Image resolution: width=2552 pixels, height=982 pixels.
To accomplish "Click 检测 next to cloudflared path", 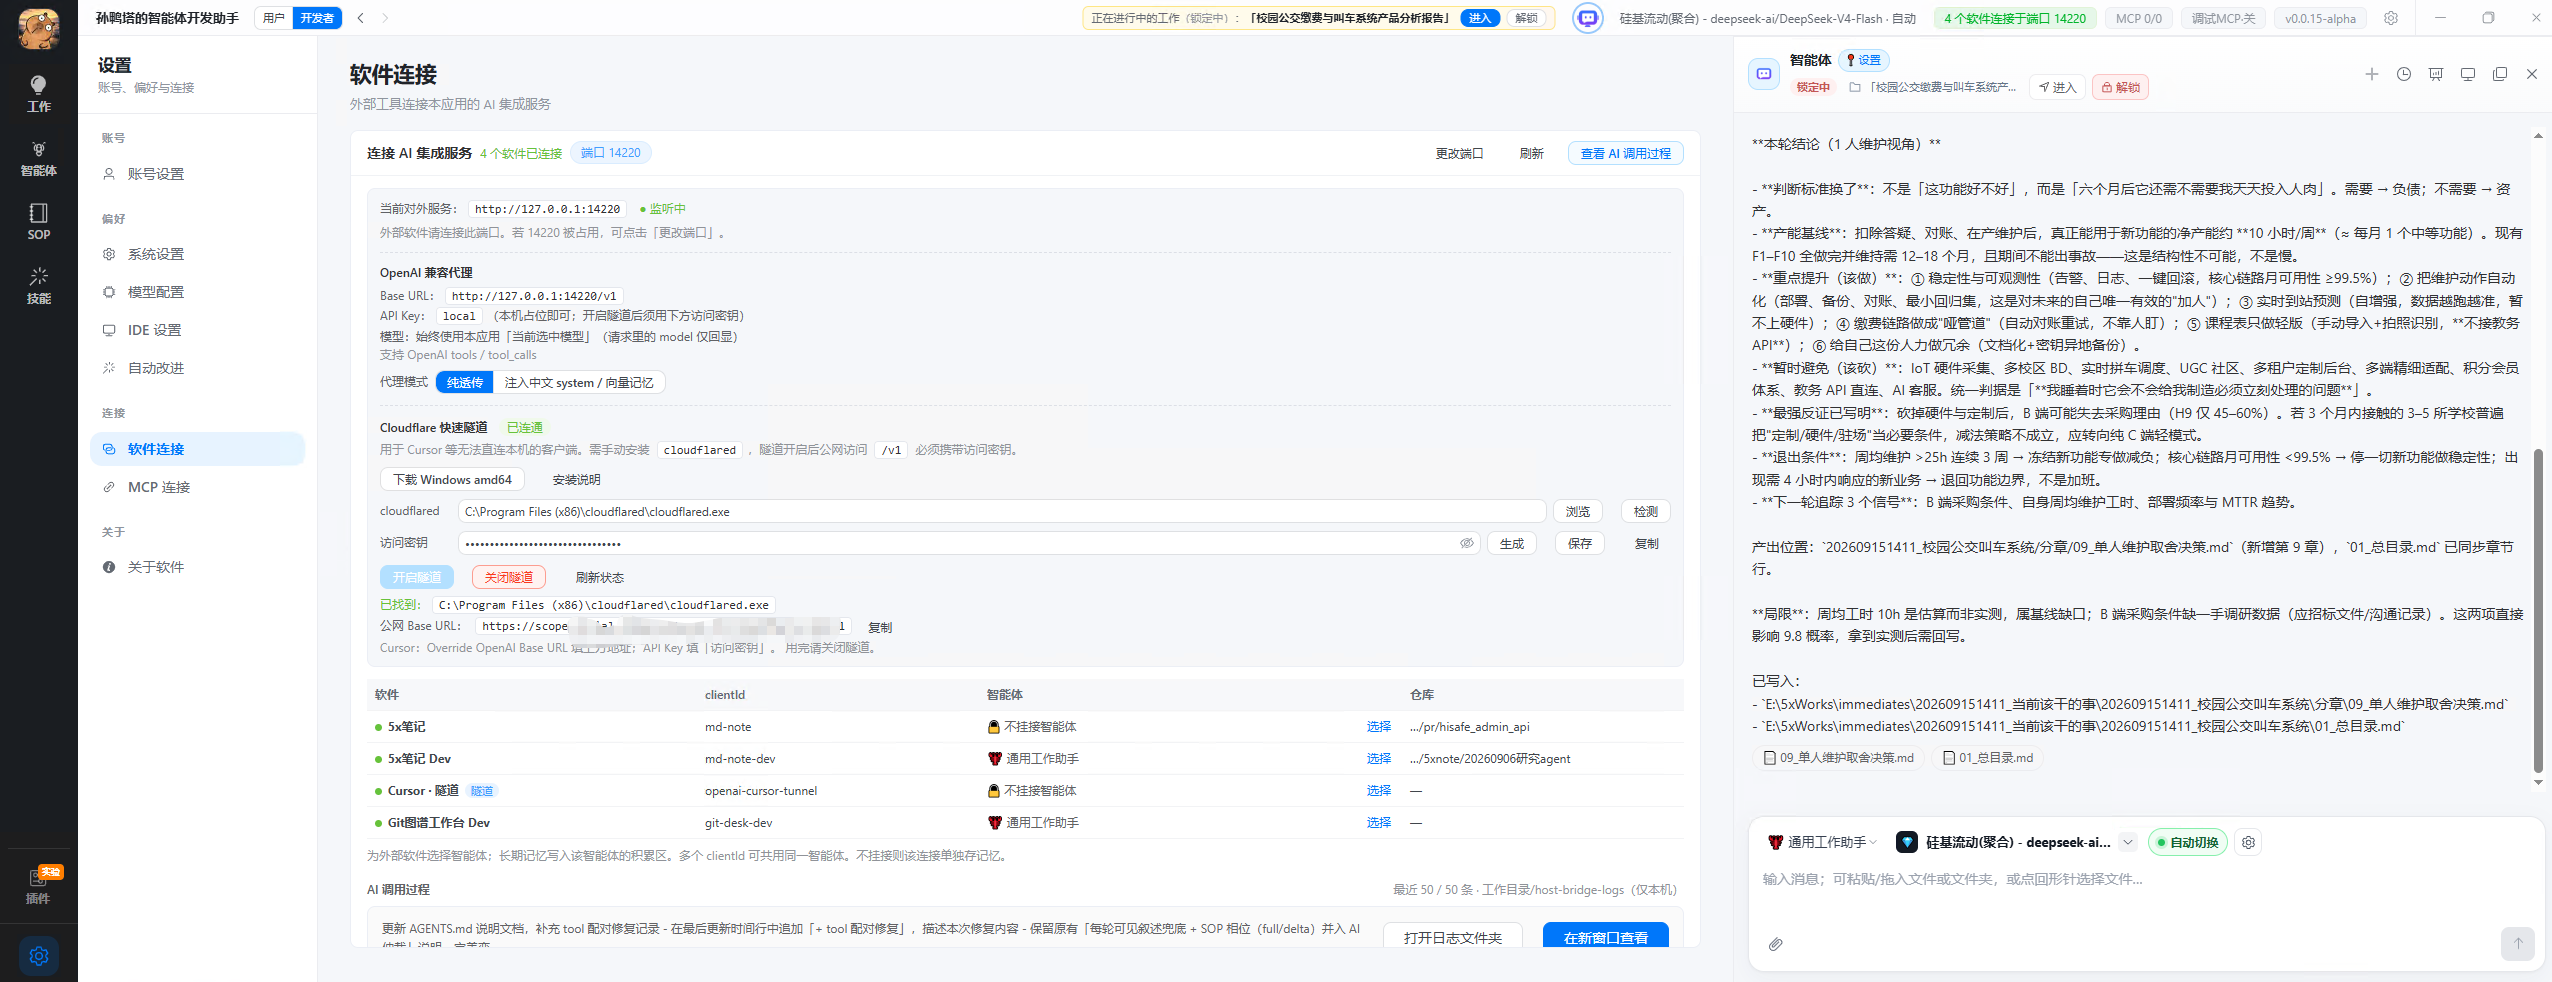I will tap(1645, 512).
